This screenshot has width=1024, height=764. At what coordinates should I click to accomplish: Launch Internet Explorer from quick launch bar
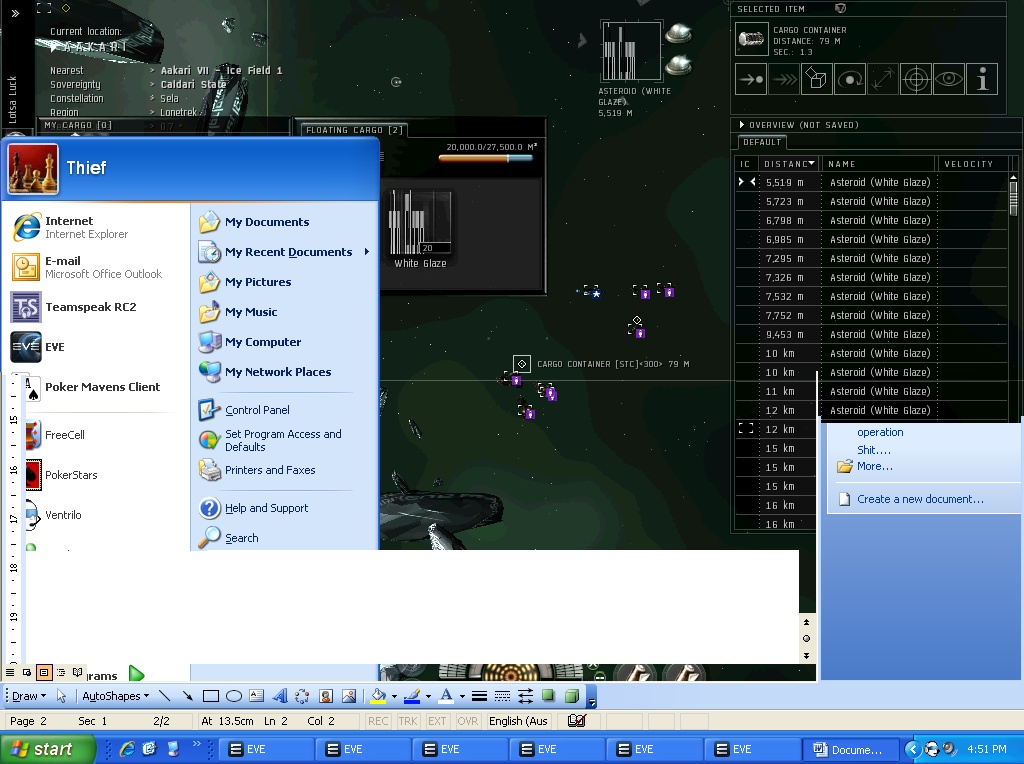(x=127, y=749)
